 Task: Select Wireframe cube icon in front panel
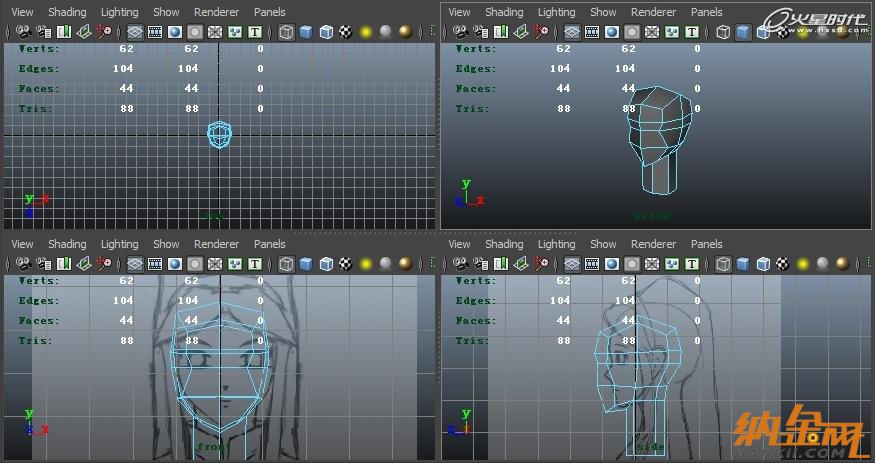click(286, 264)
